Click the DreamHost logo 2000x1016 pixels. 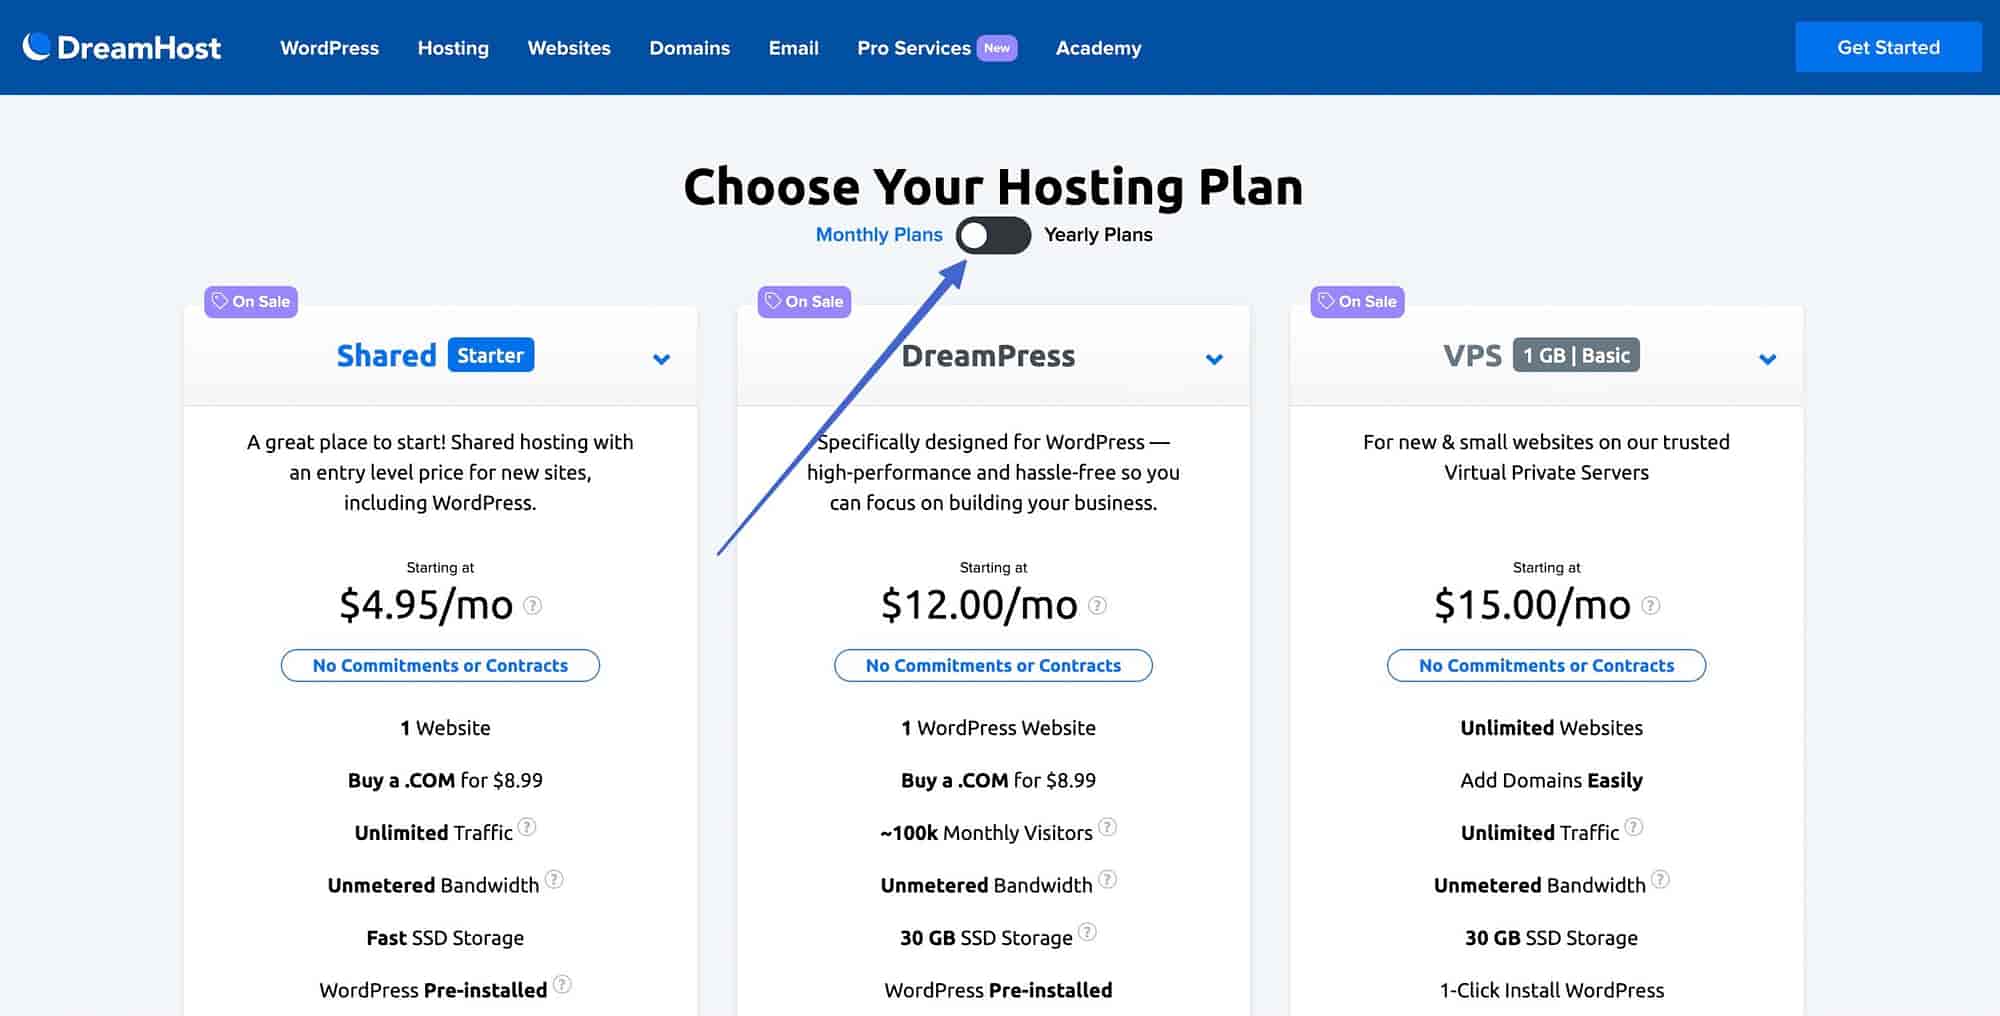(121, 47)
